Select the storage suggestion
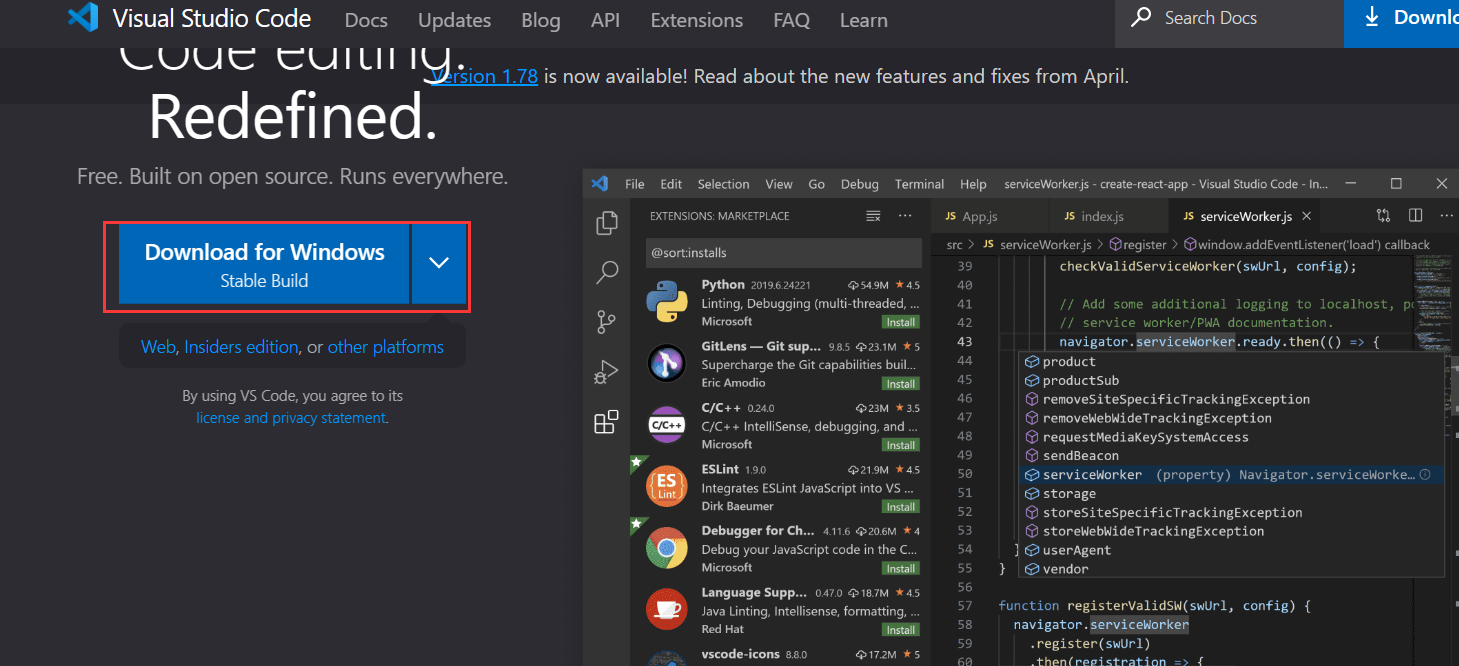The height and width of the screenshot is (666, 1459). pyautogui.click(x=1231, y=494)
